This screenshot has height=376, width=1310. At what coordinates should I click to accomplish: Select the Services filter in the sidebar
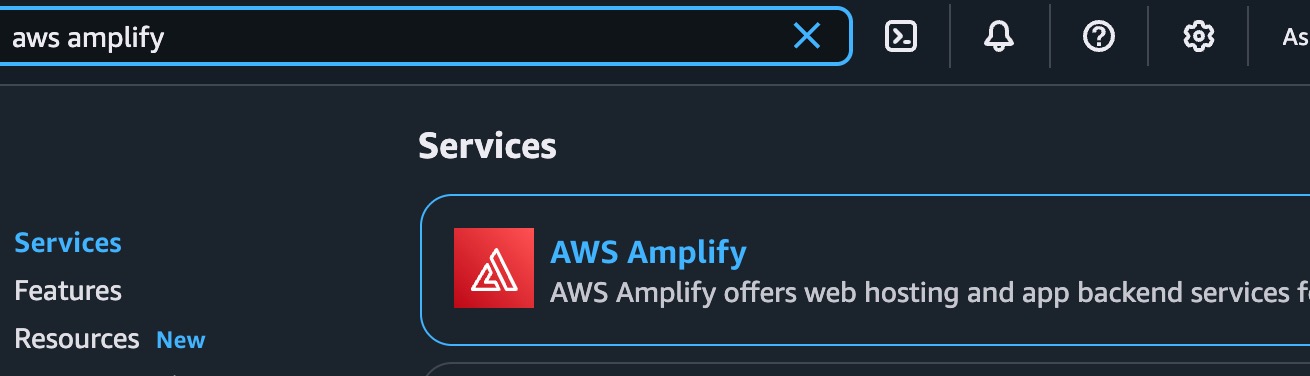68,243
